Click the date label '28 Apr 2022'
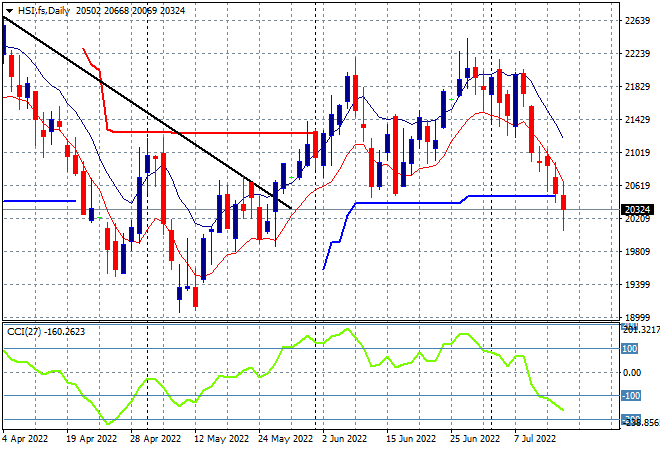660x450 pixels. click(156, 439)
